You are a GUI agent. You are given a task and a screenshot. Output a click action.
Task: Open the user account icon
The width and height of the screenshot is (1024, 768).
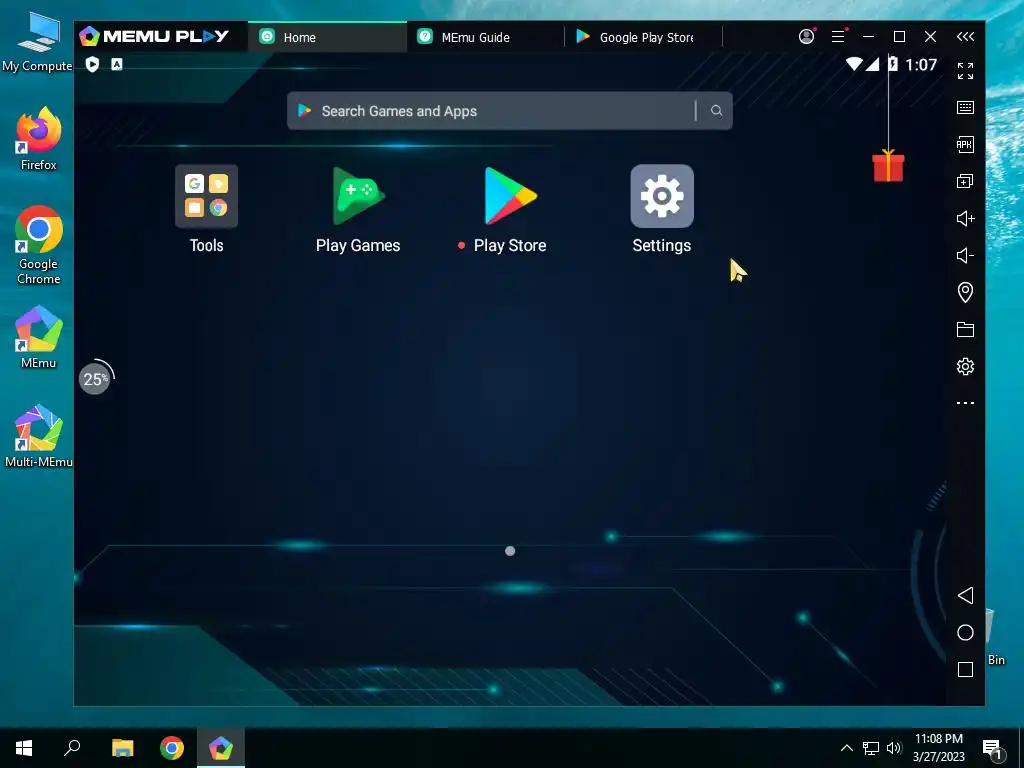pos(807,37)
